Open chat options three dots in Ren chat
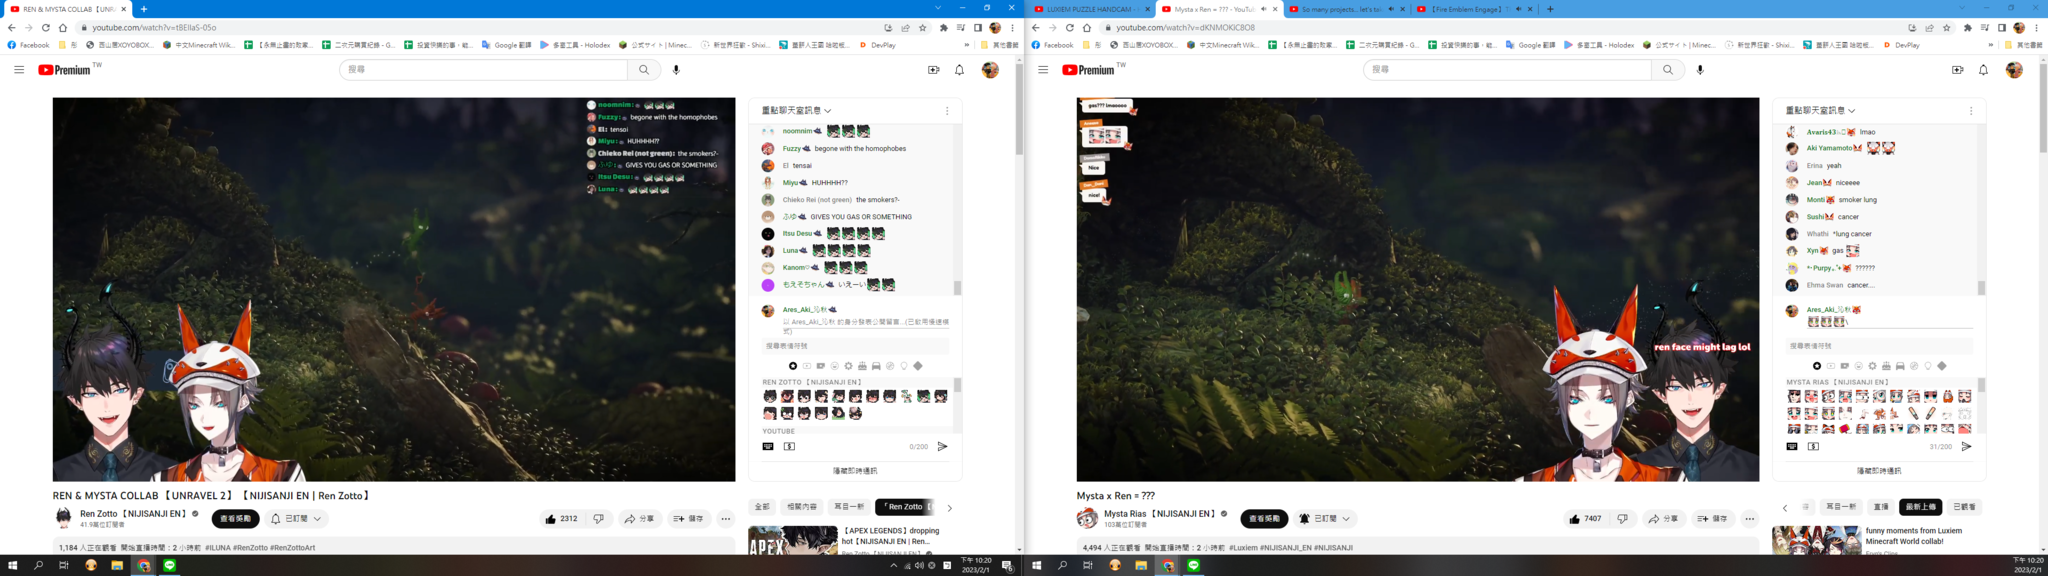This screenshot has width=2048, height=576. click(x=947, y=111)
